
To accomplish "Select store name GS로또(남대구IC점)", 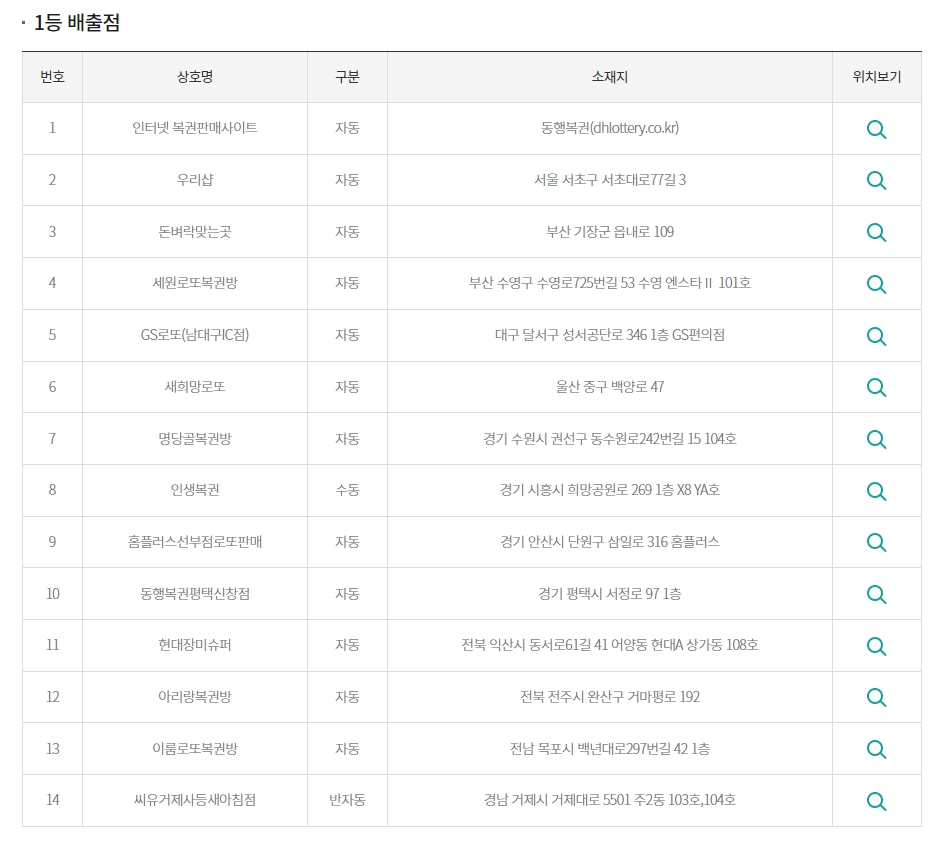I will point(195,335).
